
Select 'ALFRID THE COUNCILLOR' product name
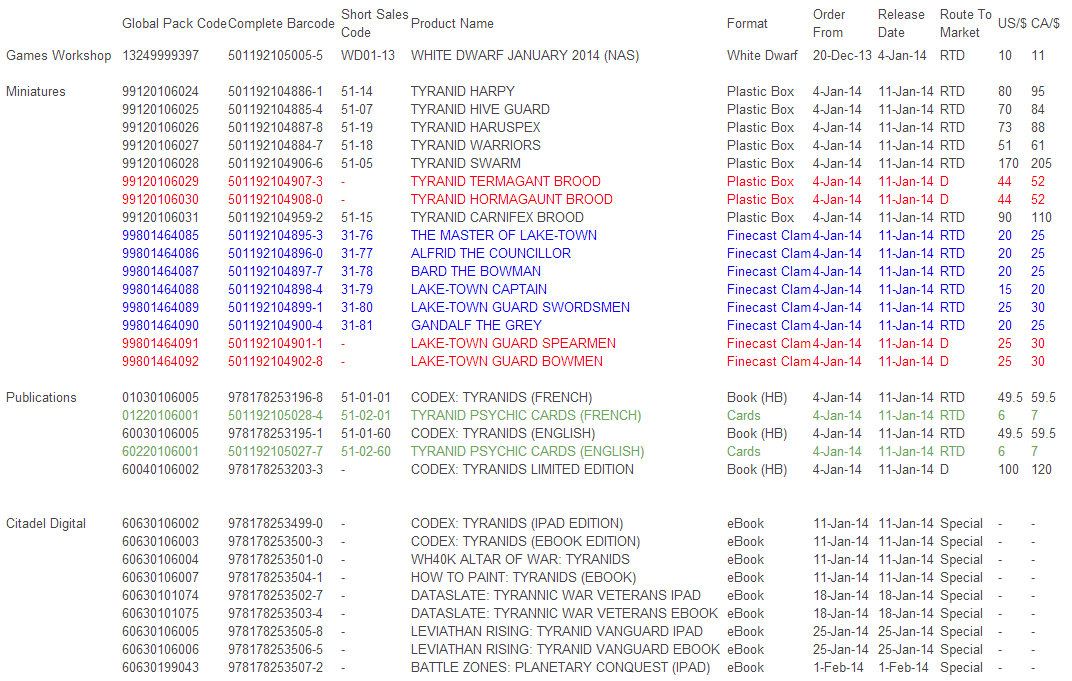tap(490, 254)
